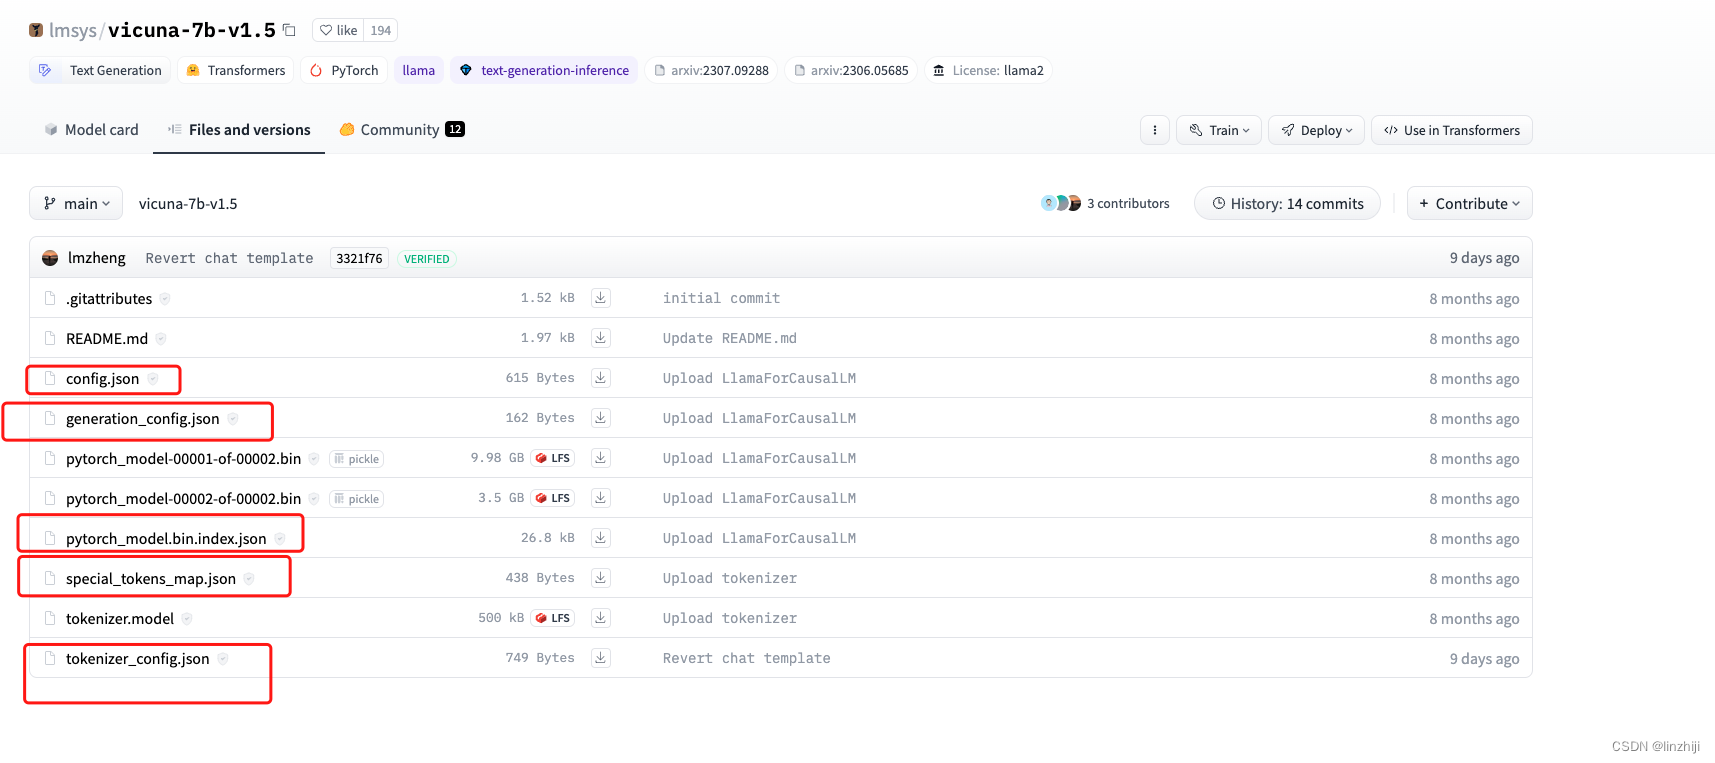Open the Update README.md commit link
The height and width of the screenshot is (763, 1715).
tap(730, 338)
